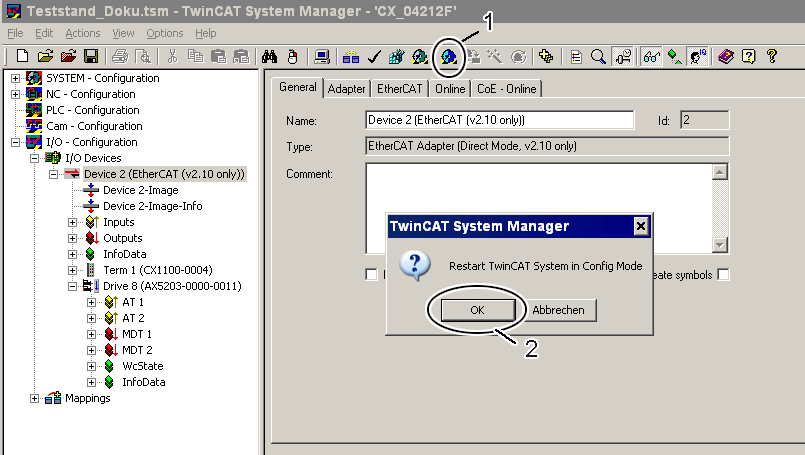The image size is (805, 455).
Task: Click the Cut scissors icon
Action: pos(172,56)
